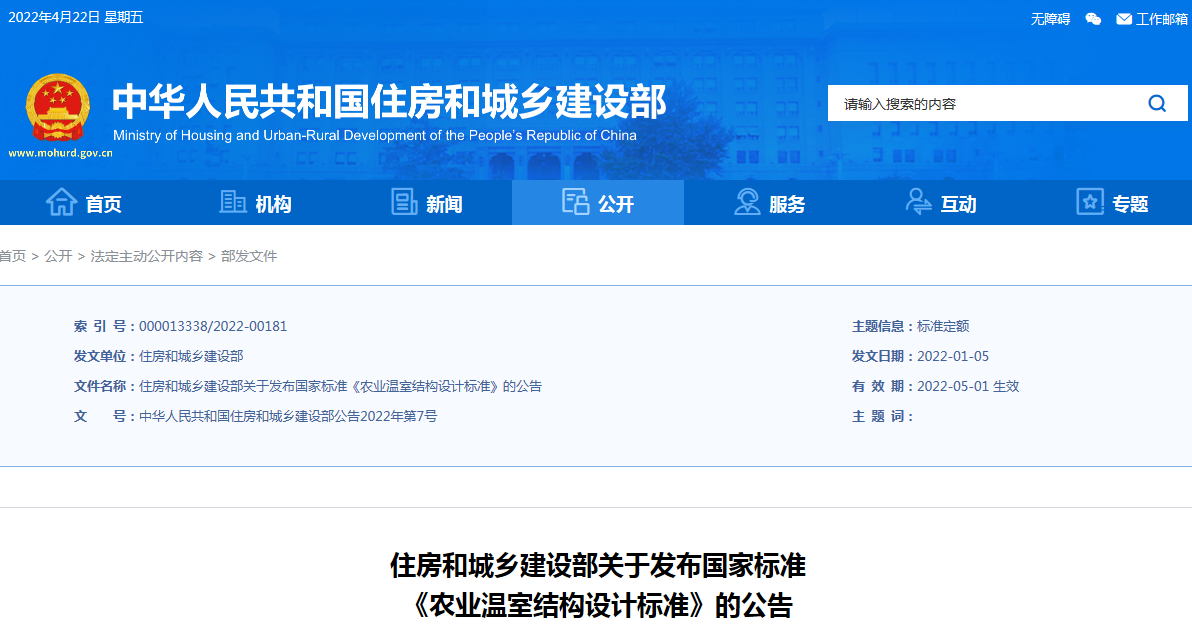Screen dimensions: 1192x634
Task: Click the newspaper icon beside 新闻
Action: 404,202
